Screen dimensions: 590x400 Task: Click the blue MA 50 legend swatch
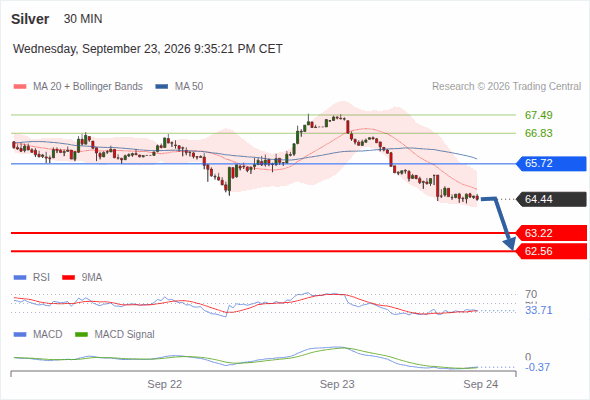pos(162,87)
